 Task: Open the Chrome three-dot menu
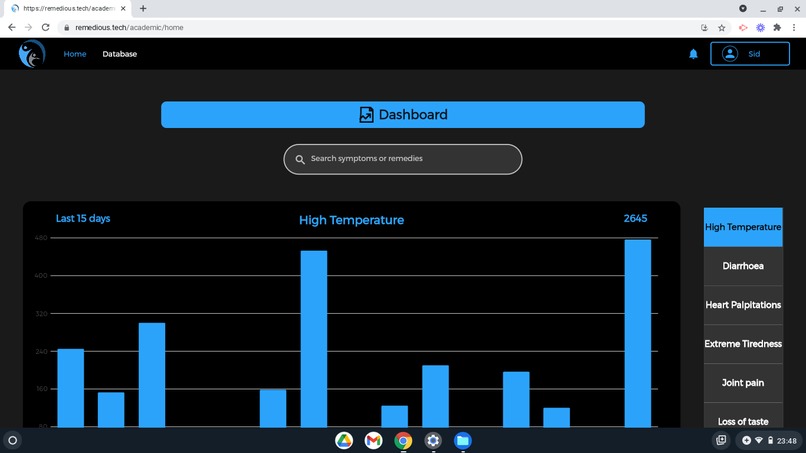click(794, 28)
